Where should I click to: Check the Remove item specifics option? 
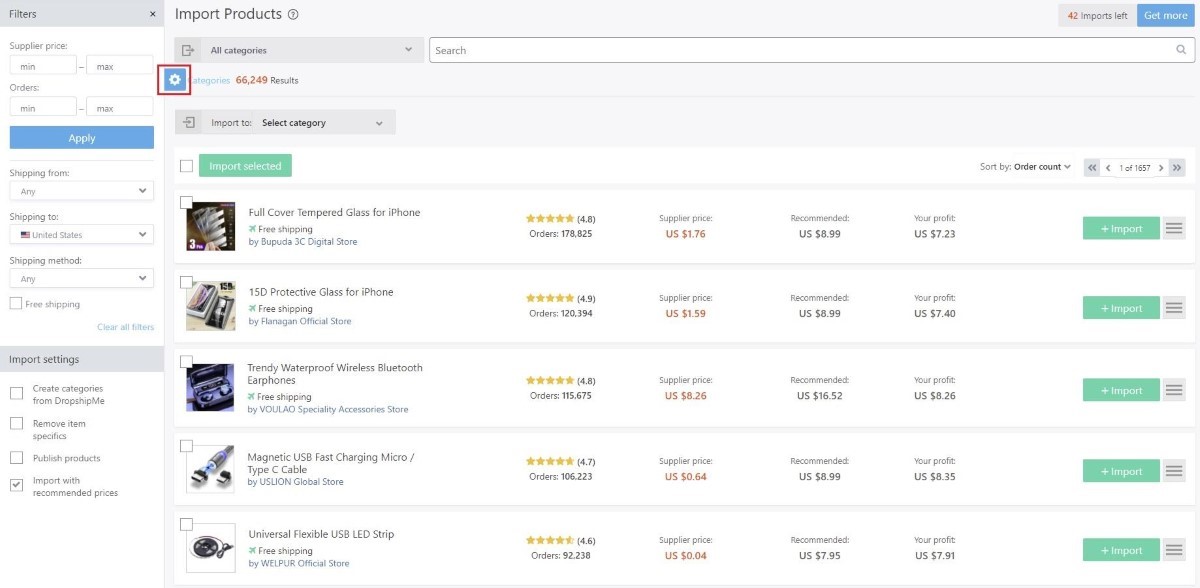point(16,424)
